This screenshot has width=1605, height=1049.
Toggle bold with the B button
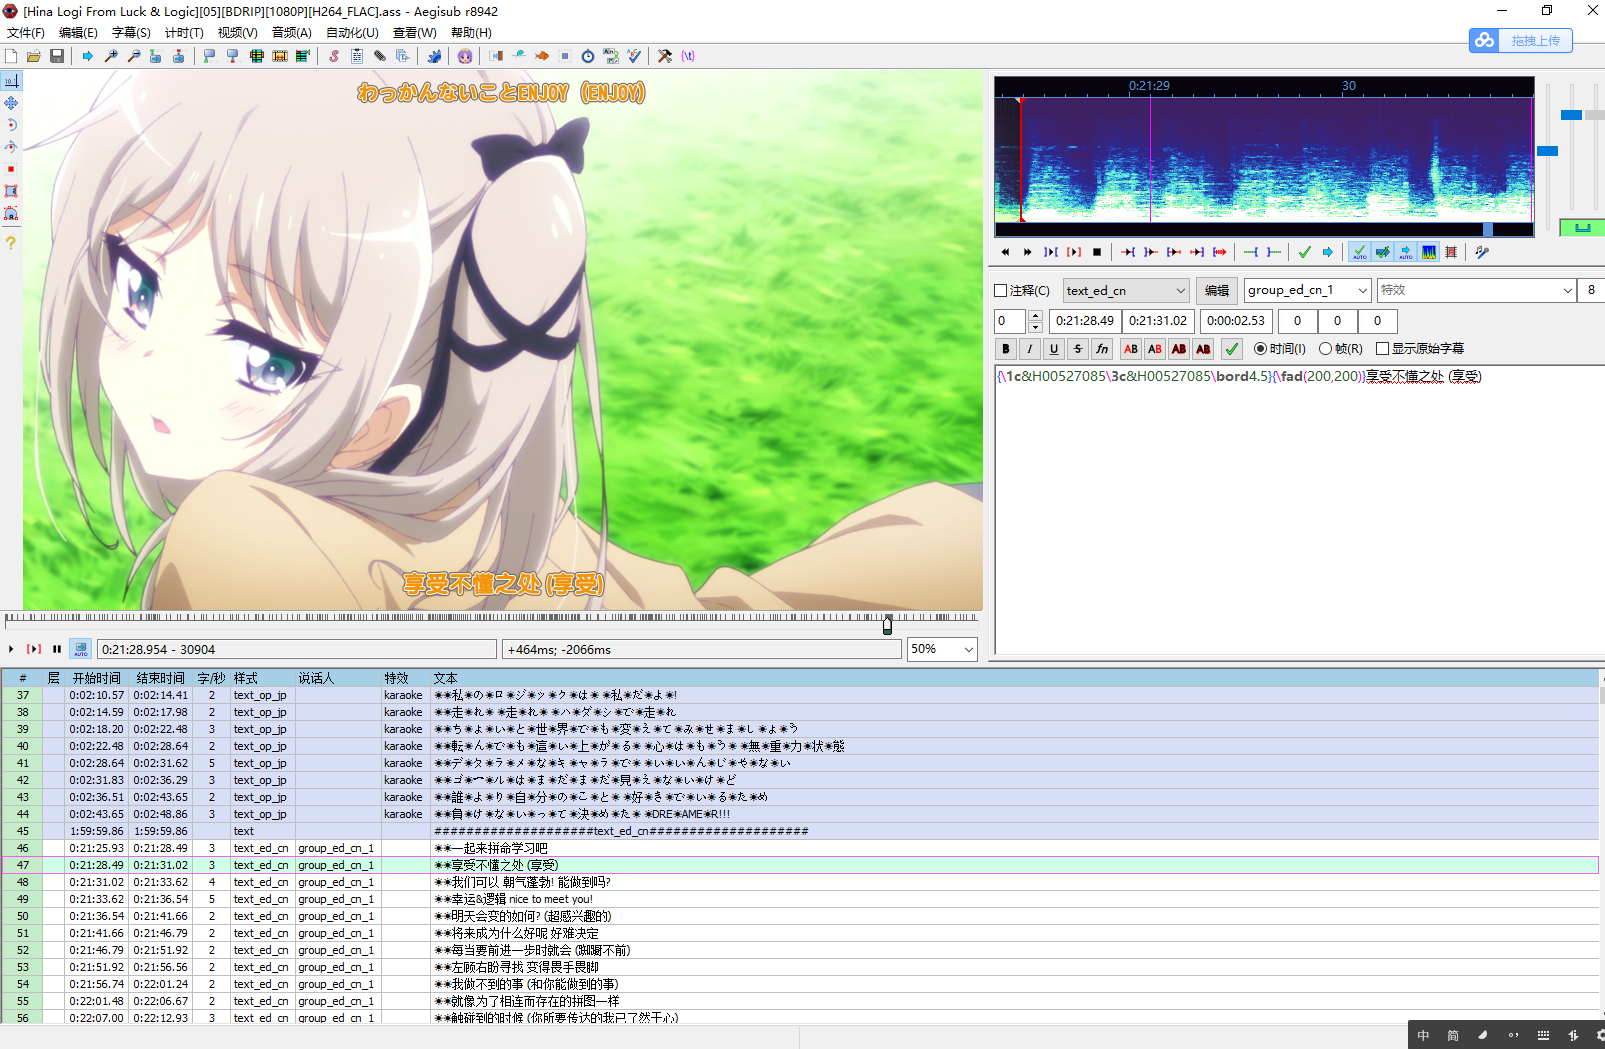[x=1006, y=349]
